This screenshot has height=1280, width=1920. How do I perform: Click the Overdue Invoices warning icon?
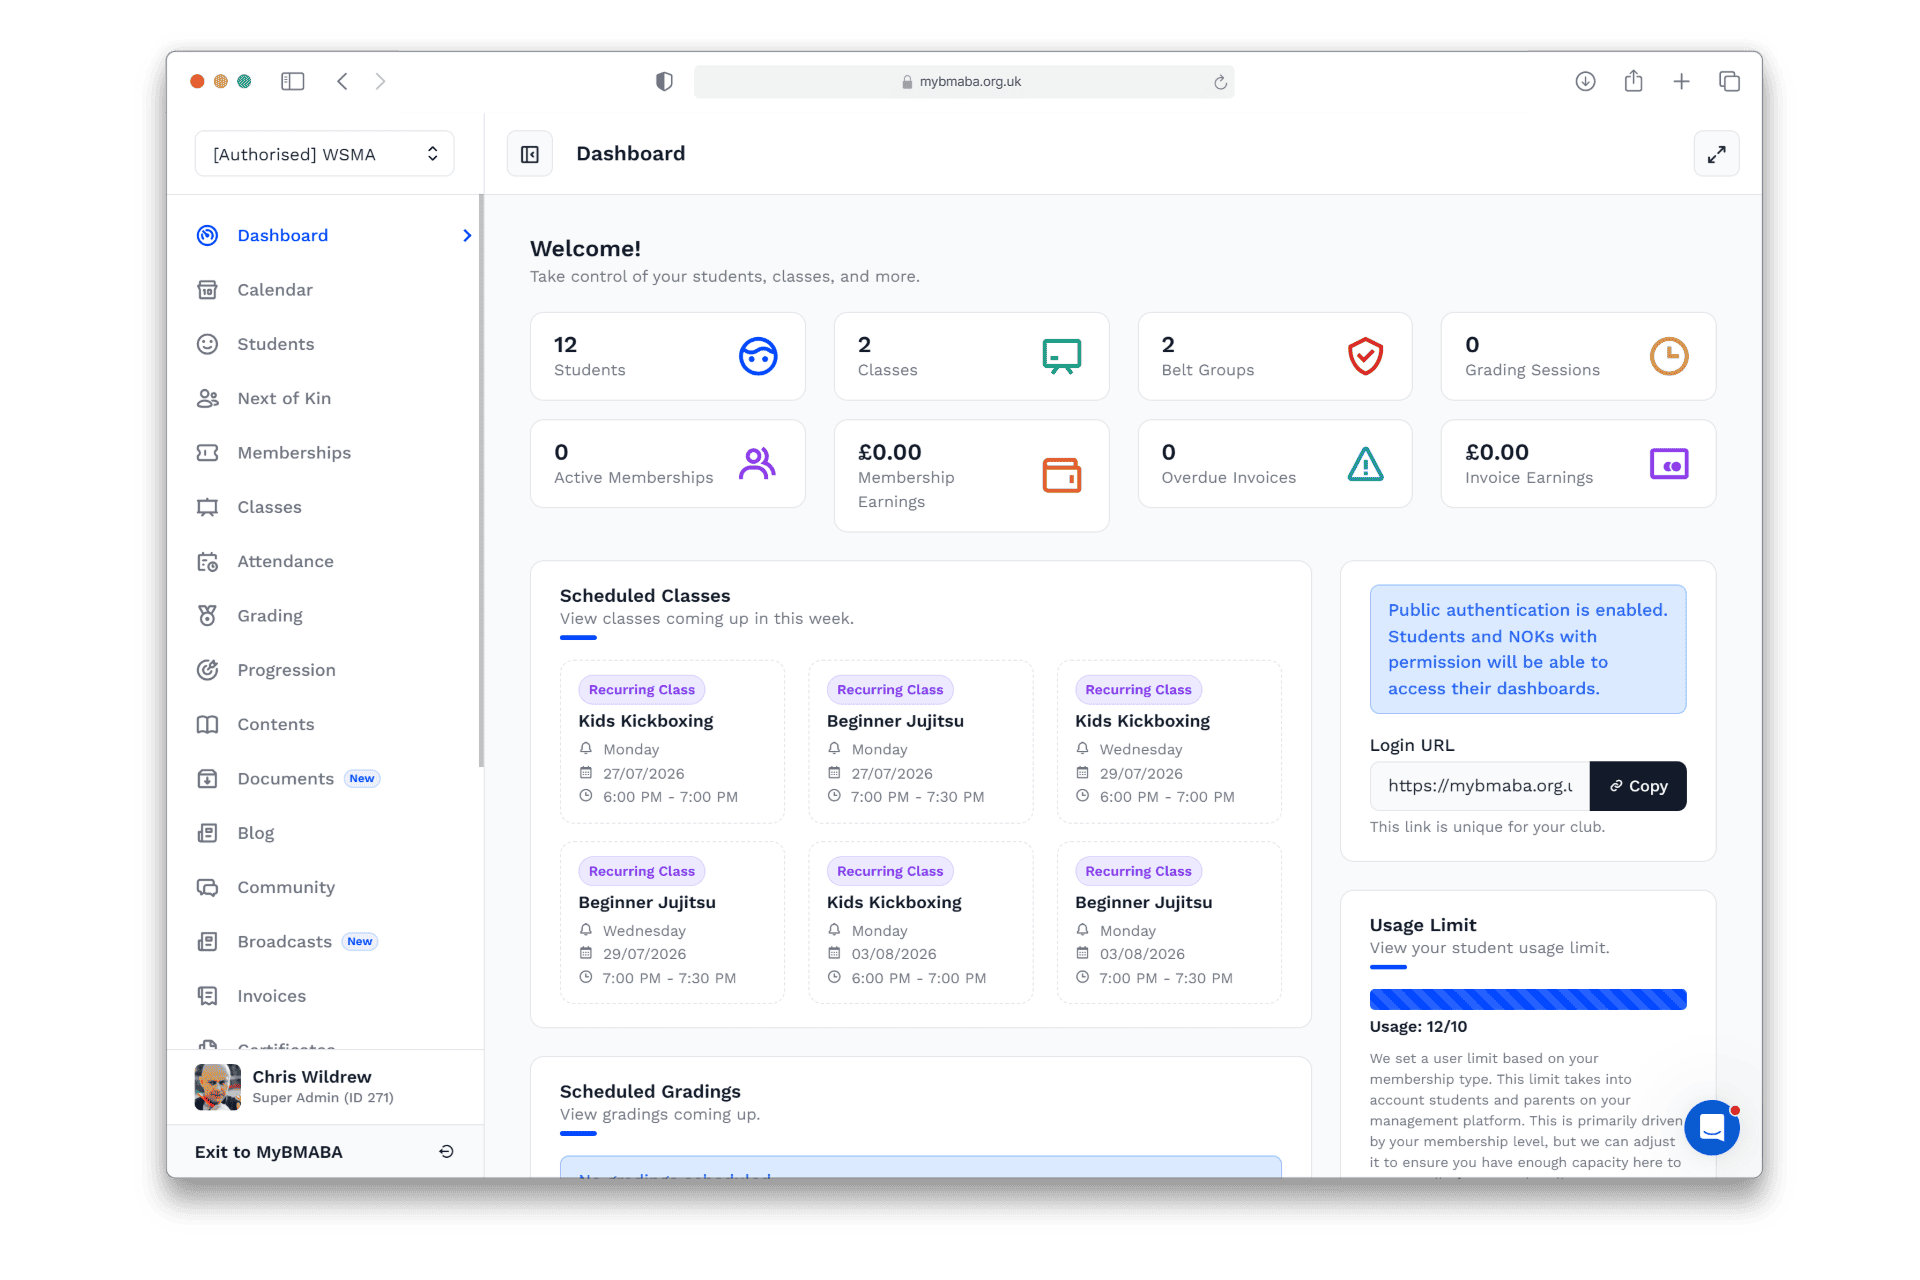[x=1365, y=464]
